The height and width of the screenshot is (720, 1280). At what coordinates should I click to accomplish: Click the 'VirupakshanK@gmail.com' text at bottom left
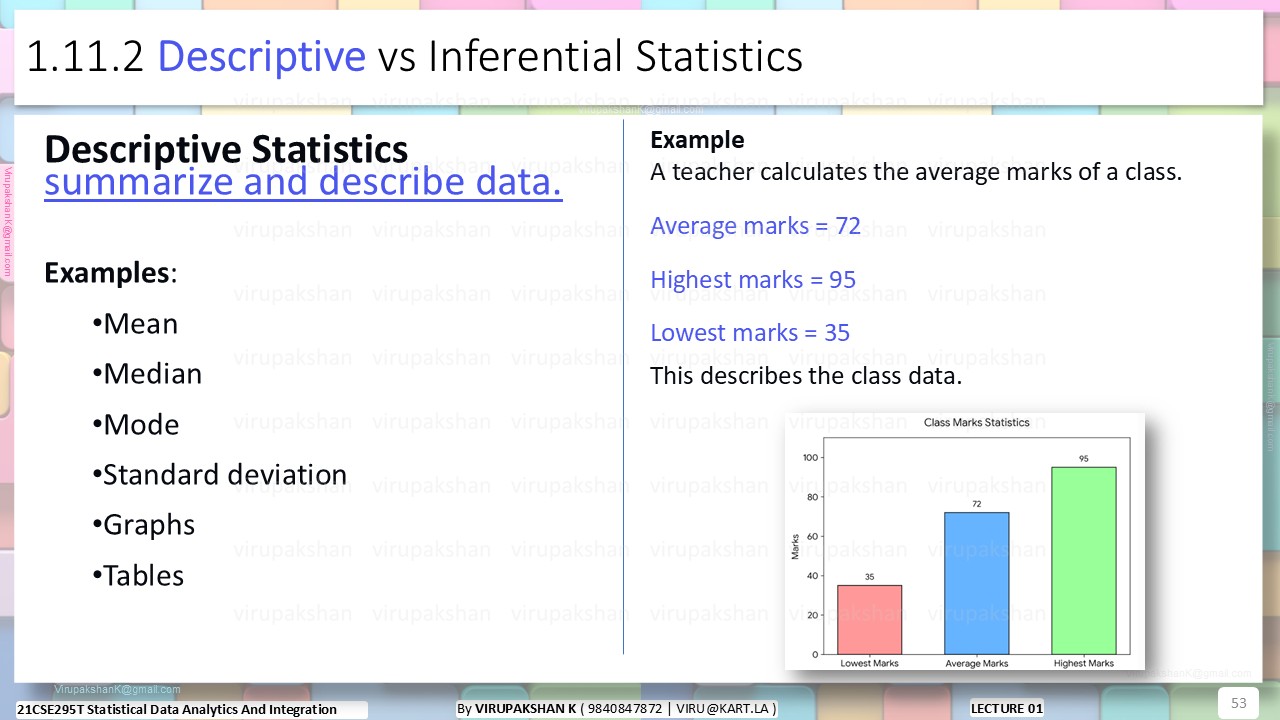point(118,690)
